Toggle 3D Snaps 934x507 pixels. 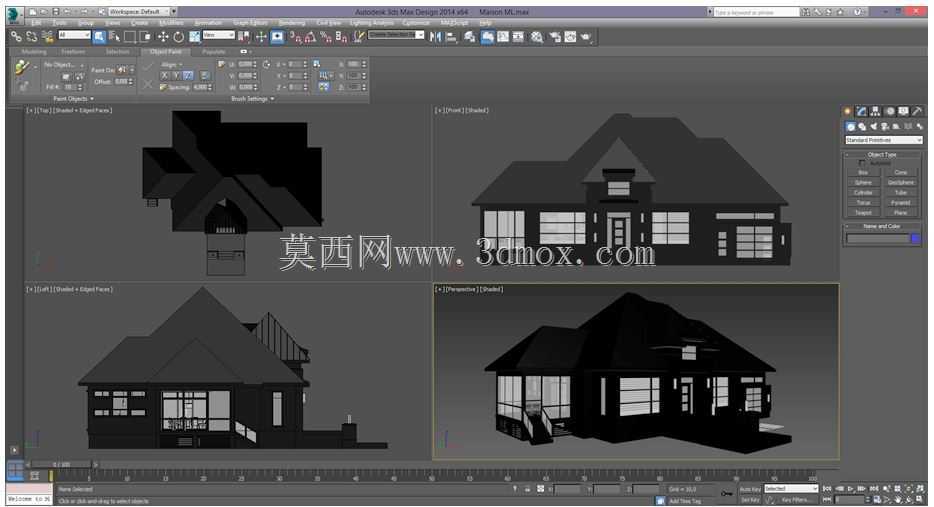[295, 37]
